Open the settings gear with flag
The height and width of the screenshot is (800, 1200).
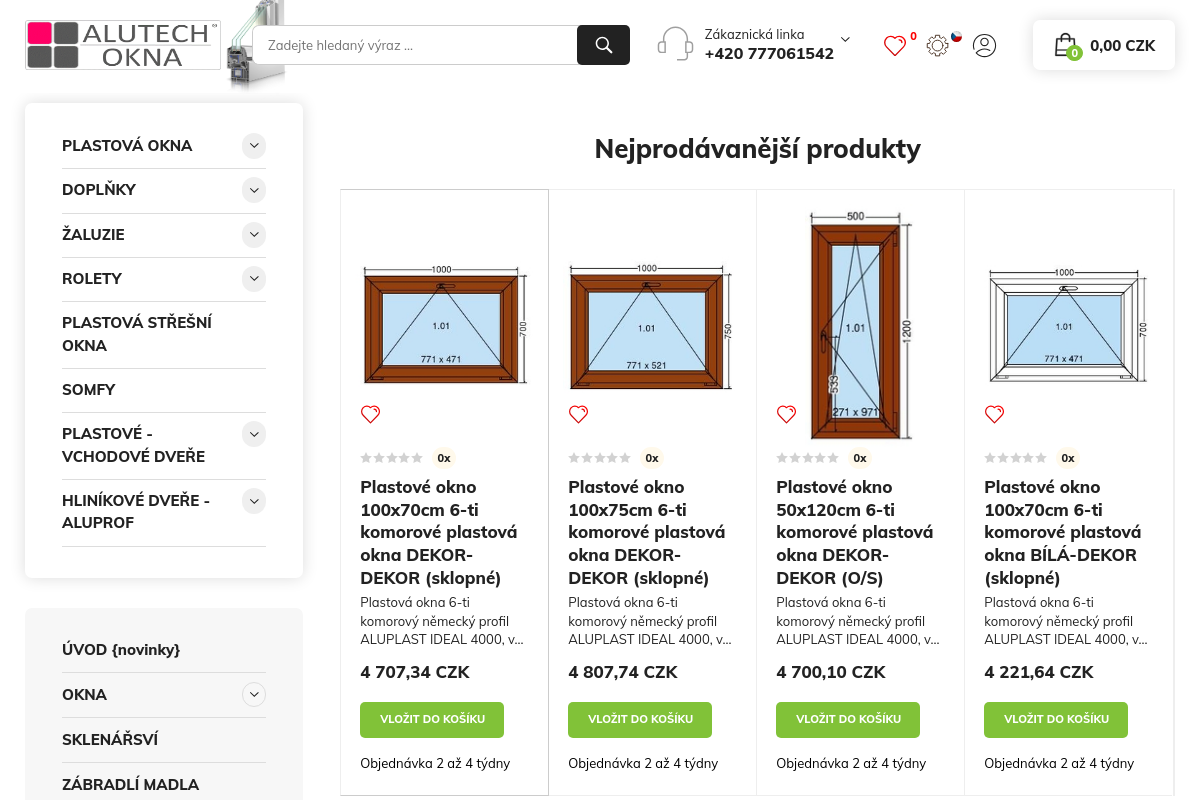click(x=938, y=45)
